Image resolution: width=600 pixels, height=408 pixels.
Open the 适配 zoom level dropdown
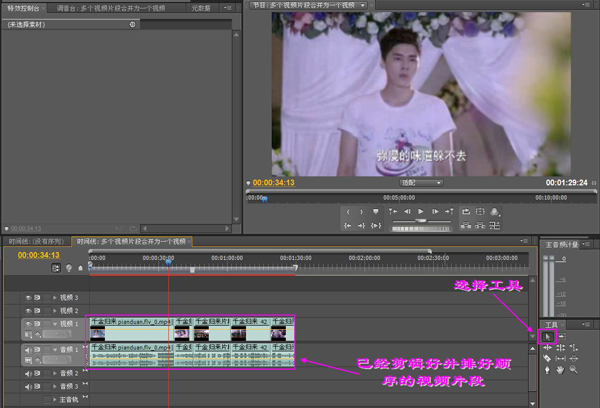pos(421,183)
